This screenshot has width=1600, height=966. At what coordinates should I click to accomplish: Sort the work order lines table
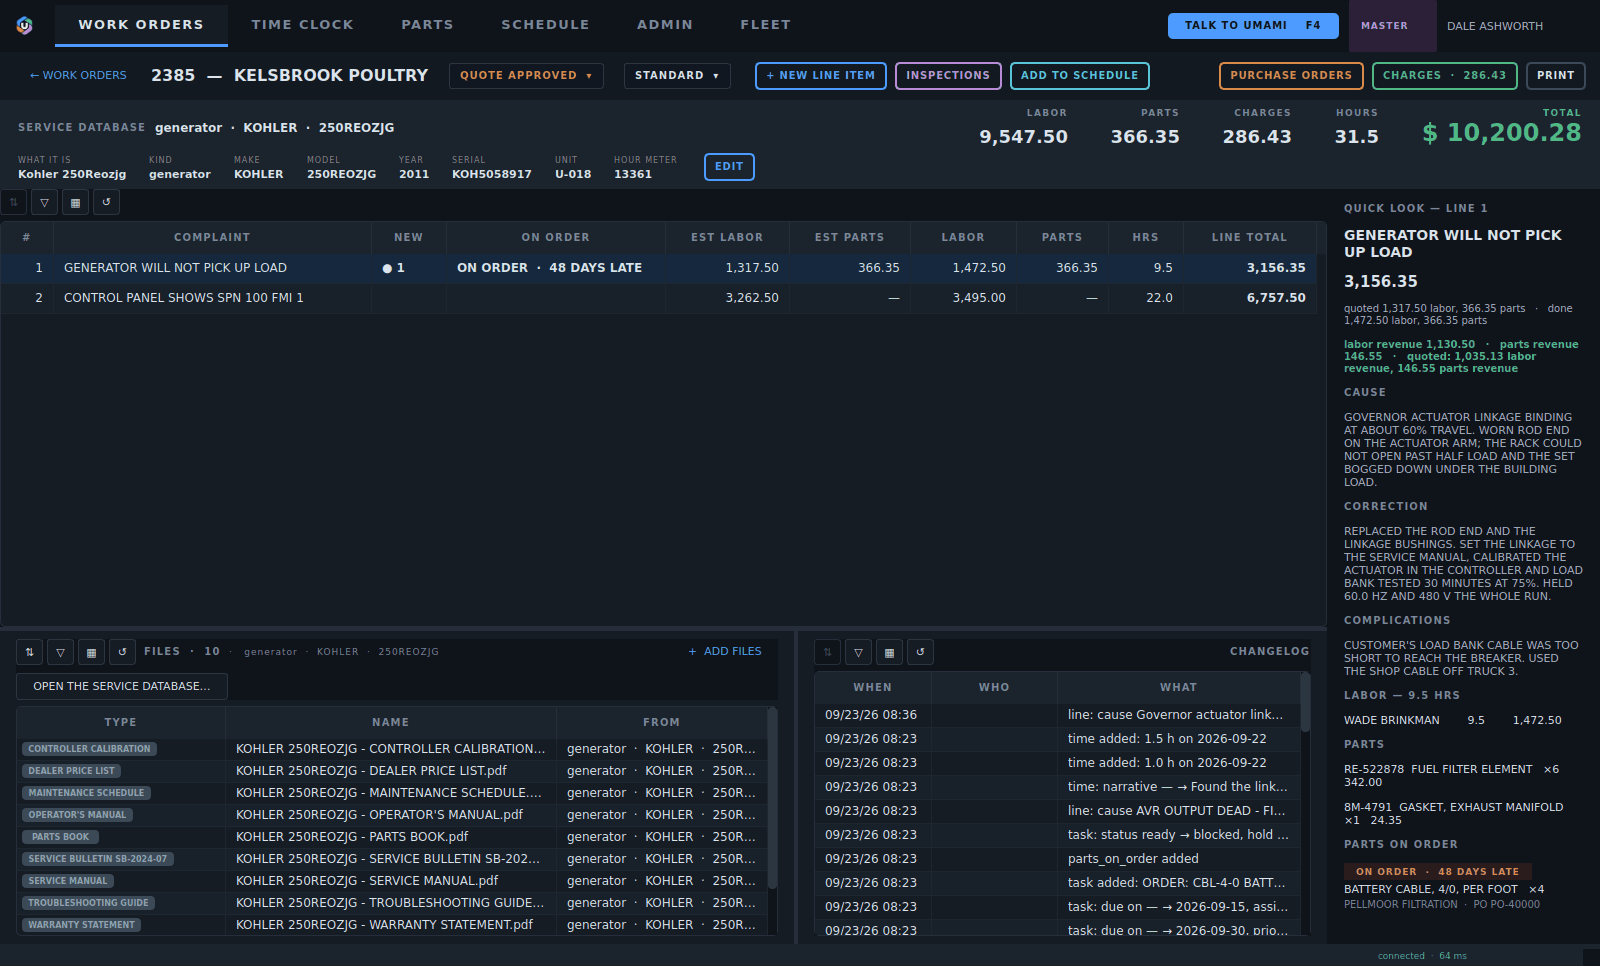(14, 203)
